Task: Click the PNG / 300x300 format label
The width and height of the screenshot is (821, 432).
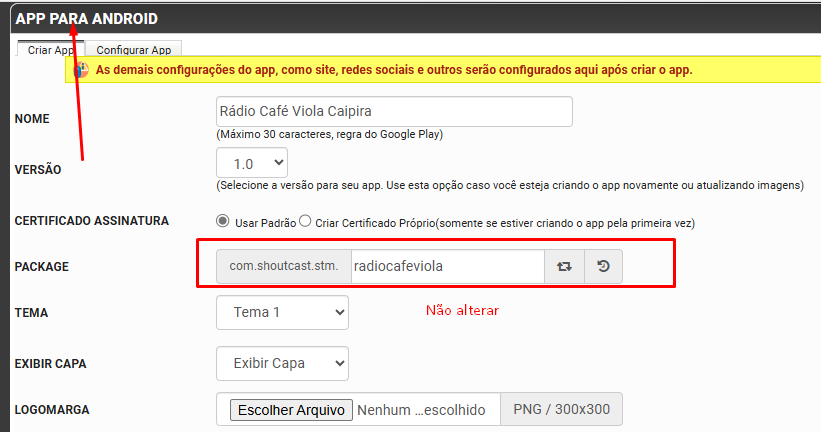Action: (x=561, y=410)
